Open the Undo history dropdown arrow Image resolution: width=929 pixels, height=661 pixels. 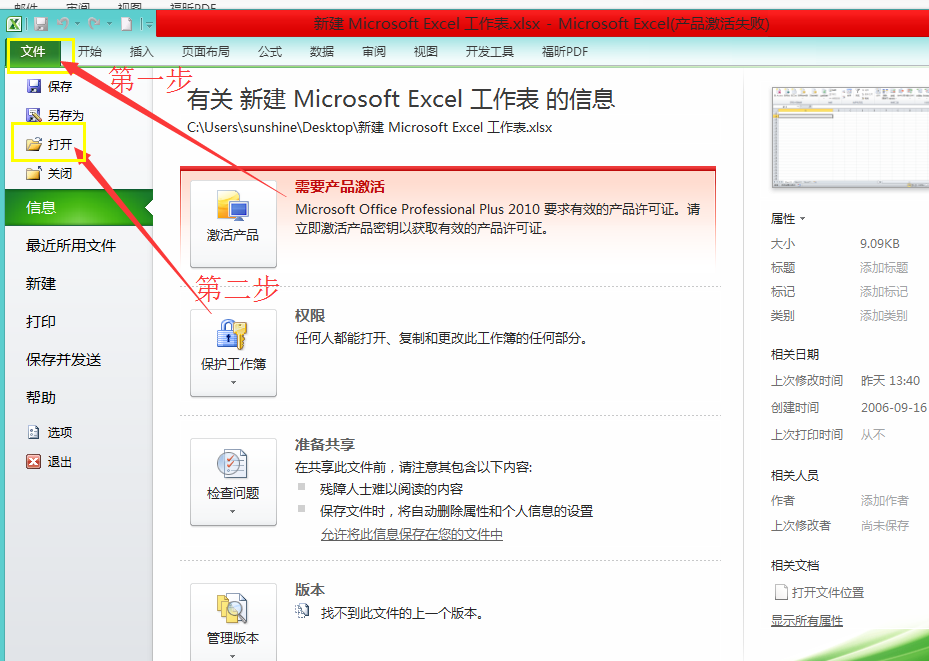pos(77,24)
